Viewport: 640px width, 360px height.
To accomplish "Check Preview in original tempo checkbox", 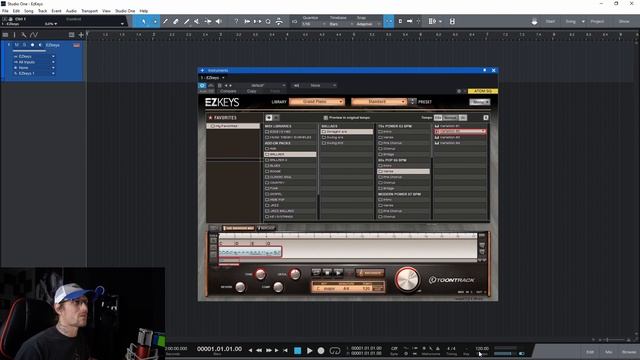I will 326,118.
